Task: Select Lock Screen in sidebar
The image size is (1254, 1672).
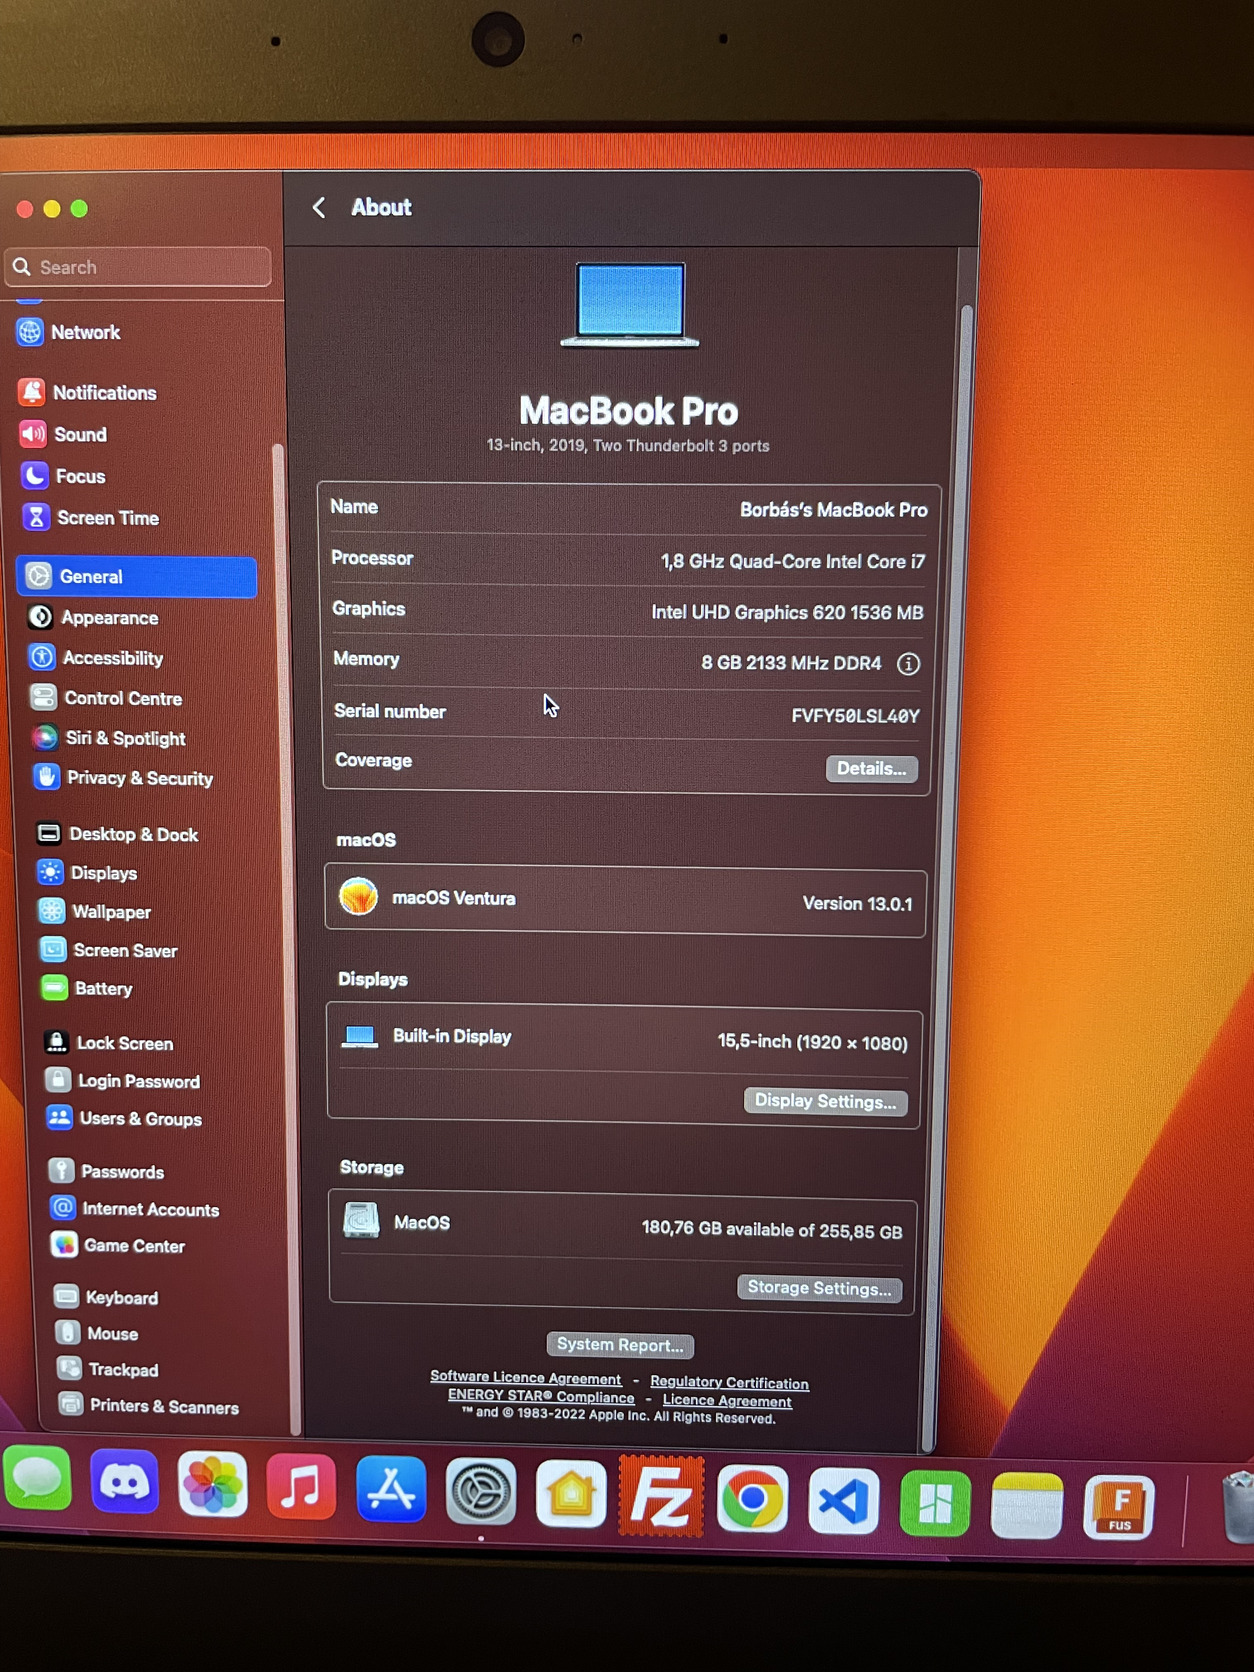Action: click(110, 1043)
